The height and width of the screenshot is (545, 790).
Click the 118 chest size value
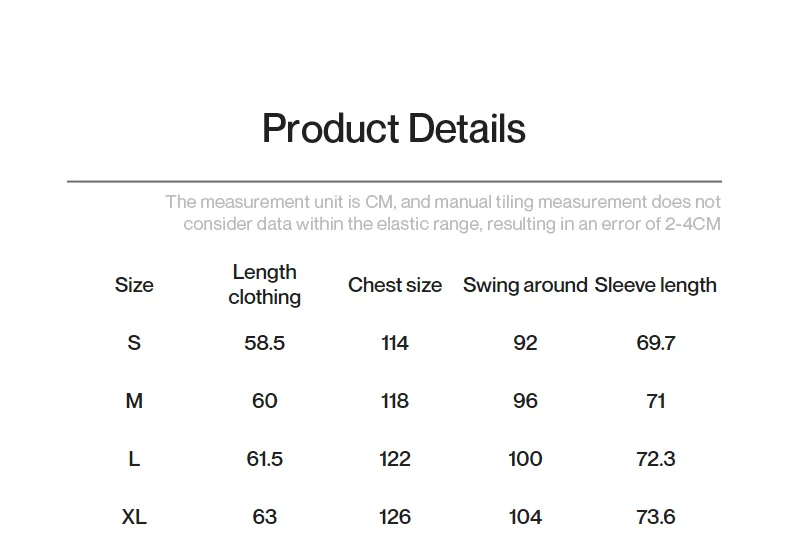click(x=394, y=401)
